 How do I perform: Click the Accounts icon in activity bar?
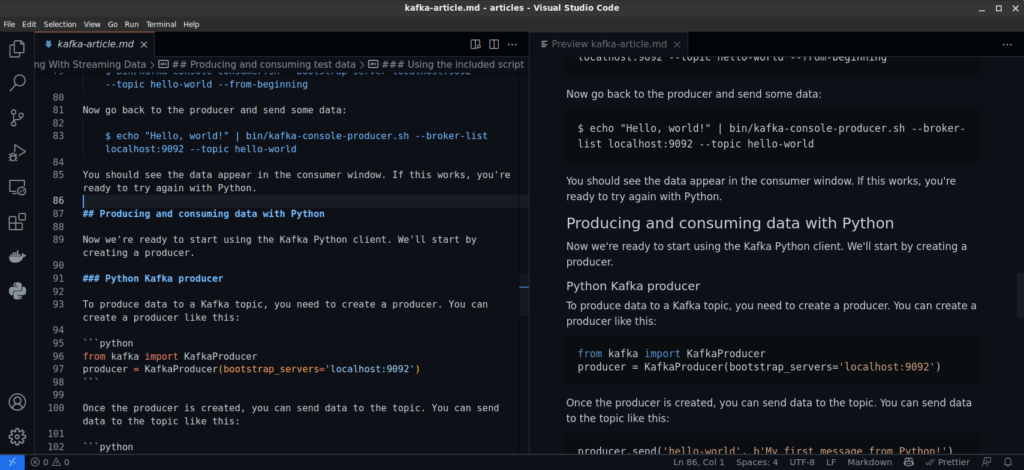[x=17, y=402]
